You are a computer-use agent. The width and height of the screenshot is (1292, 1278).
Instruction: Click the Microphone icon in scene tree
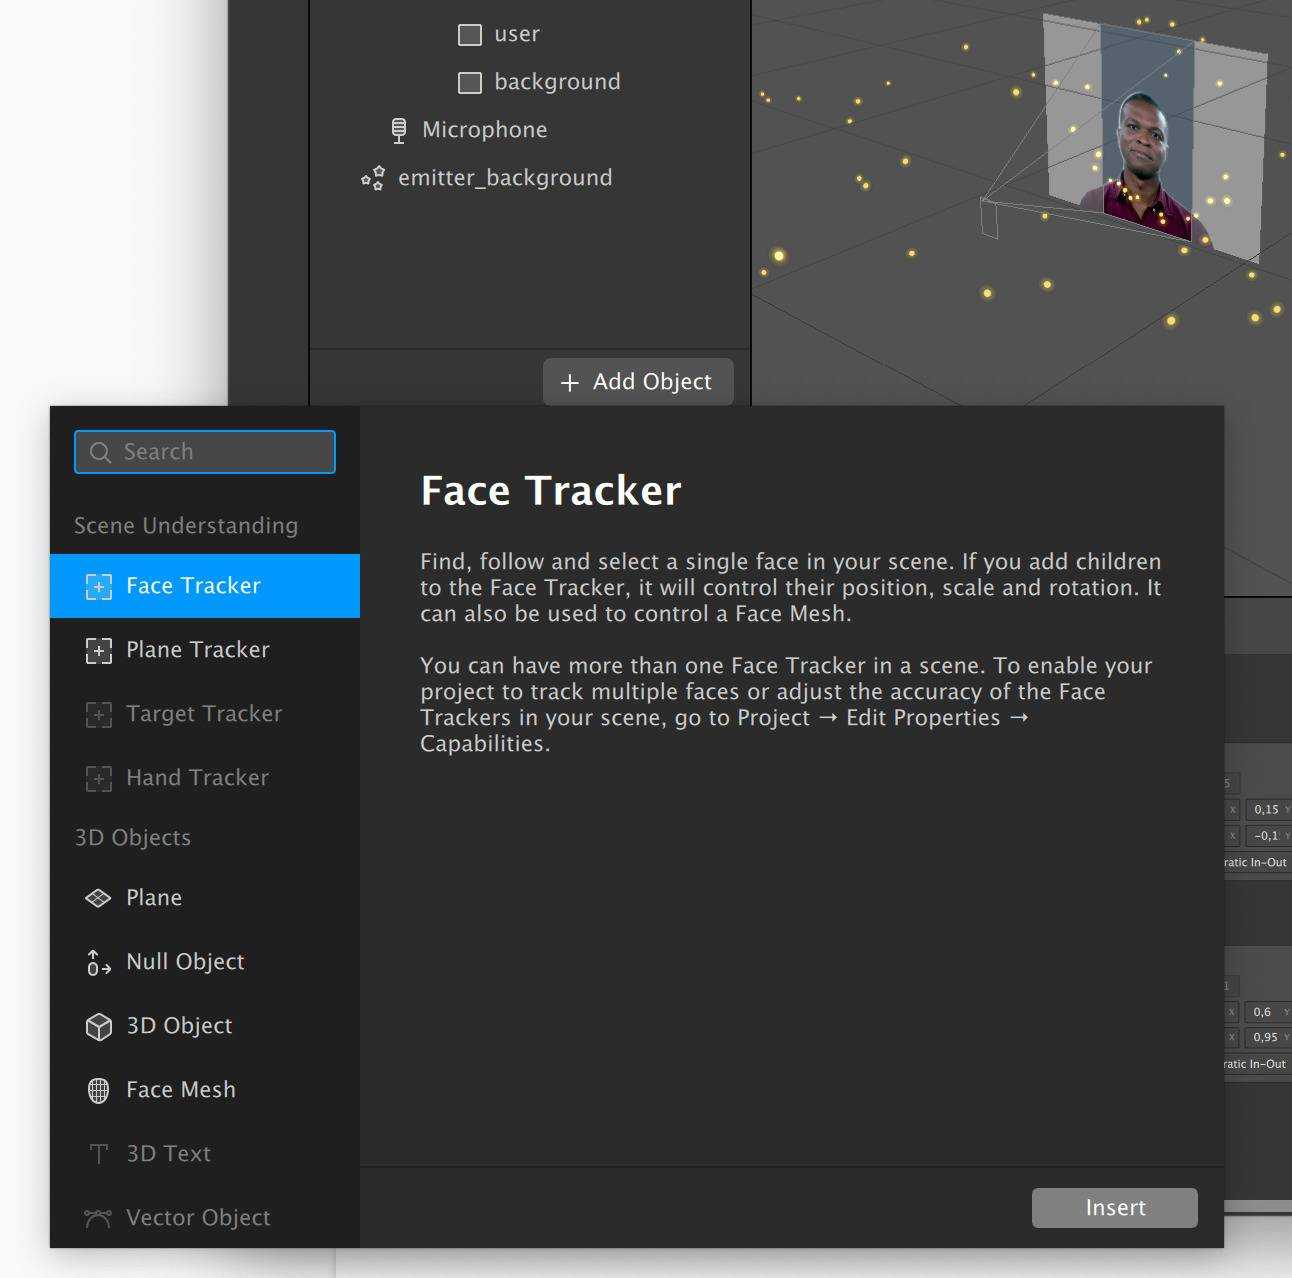(399, 130)
